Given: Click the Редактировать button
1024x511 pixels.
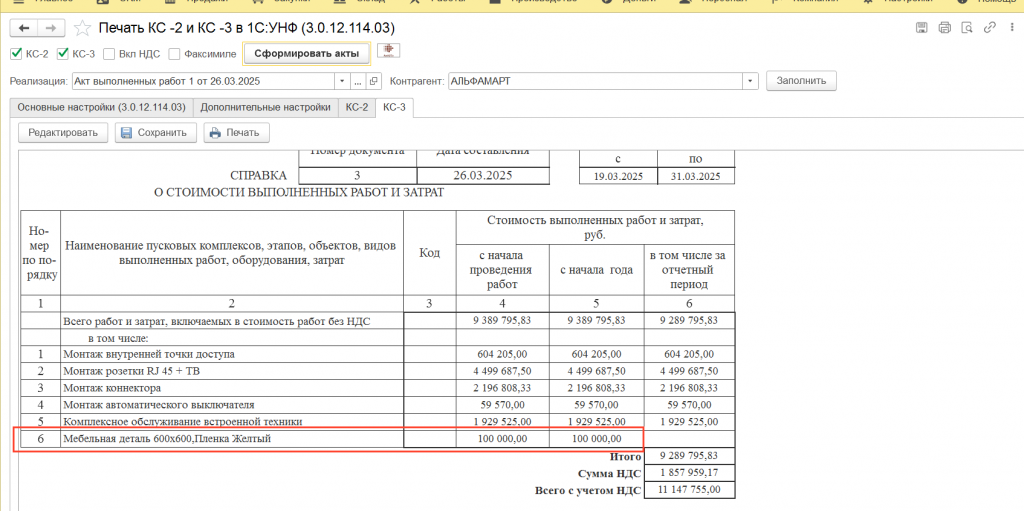Looking at the screenshot, I should (x=63, y=133).
